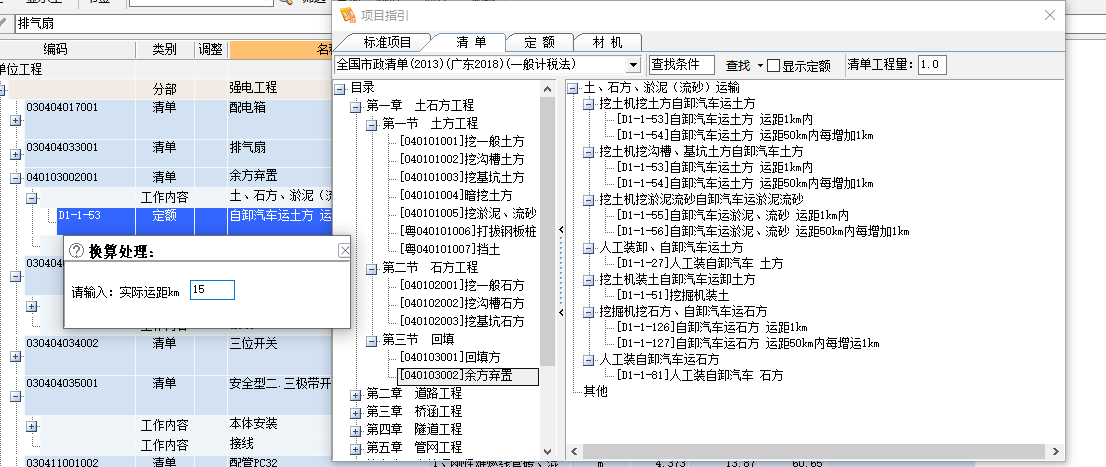Expand 第二章 道路工程 node
The height and width of the screenshot is (467, 1106).
(356, 394)
